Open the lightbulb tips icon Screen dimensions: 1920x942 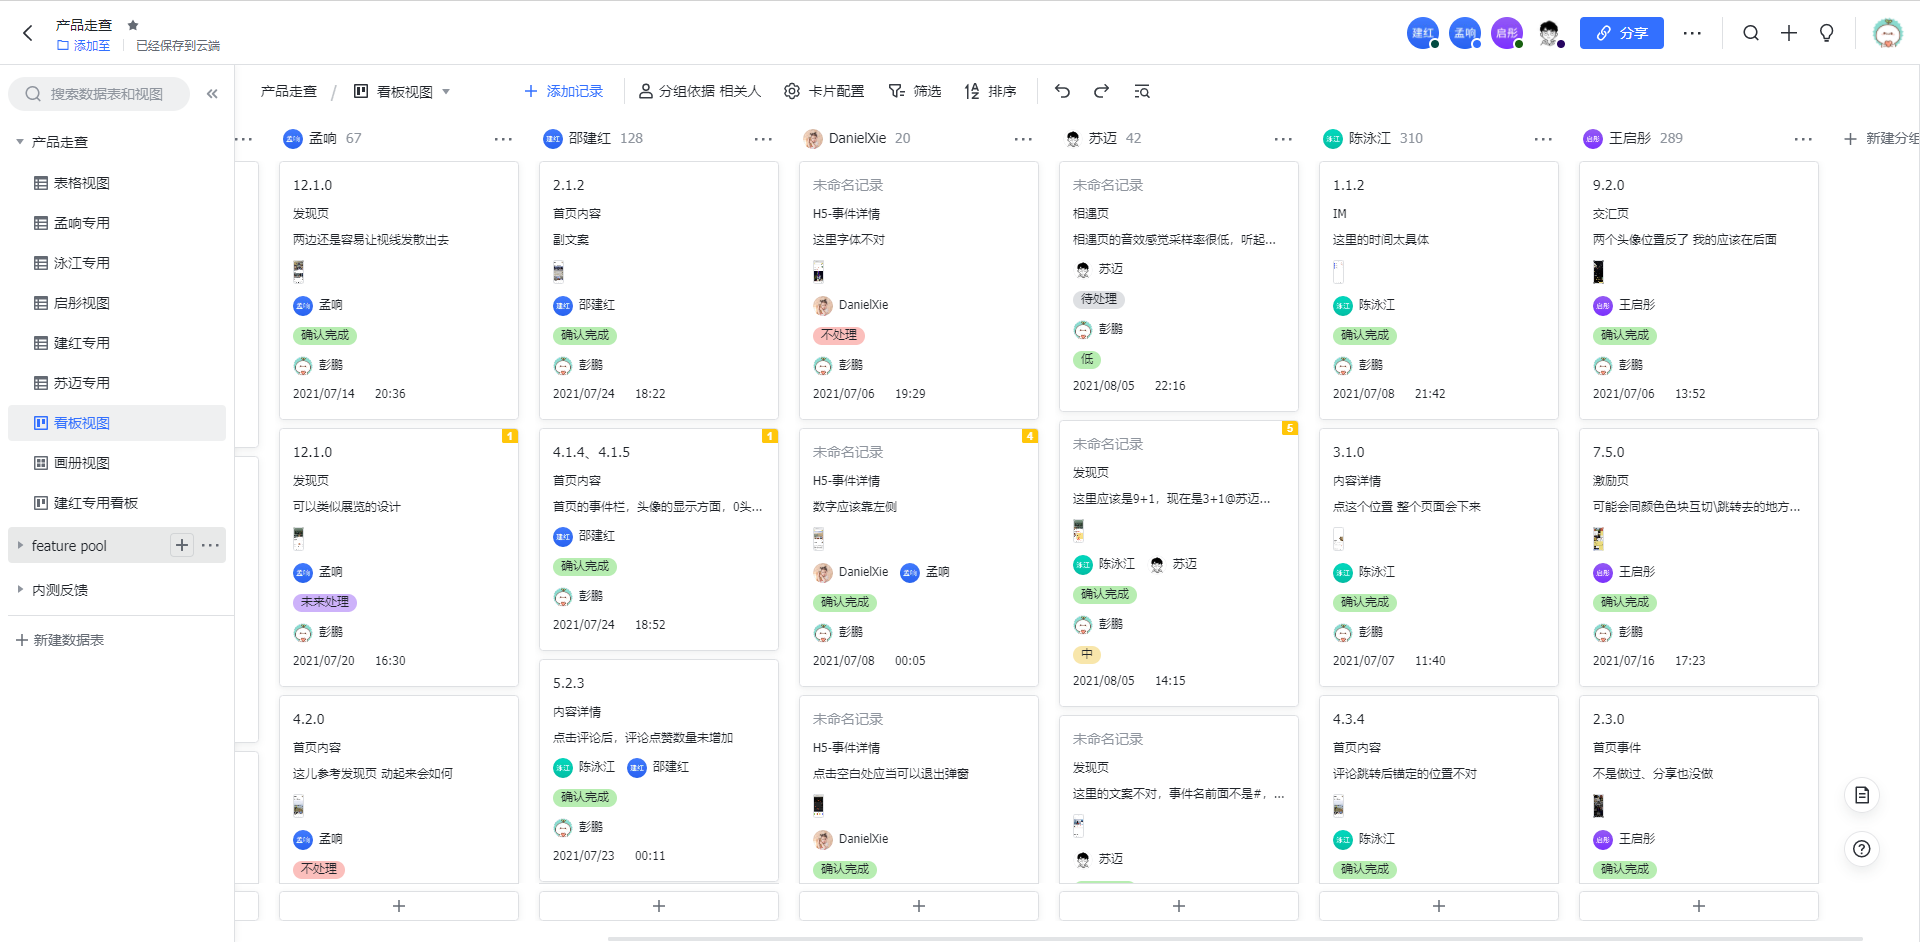point(1826,33)
